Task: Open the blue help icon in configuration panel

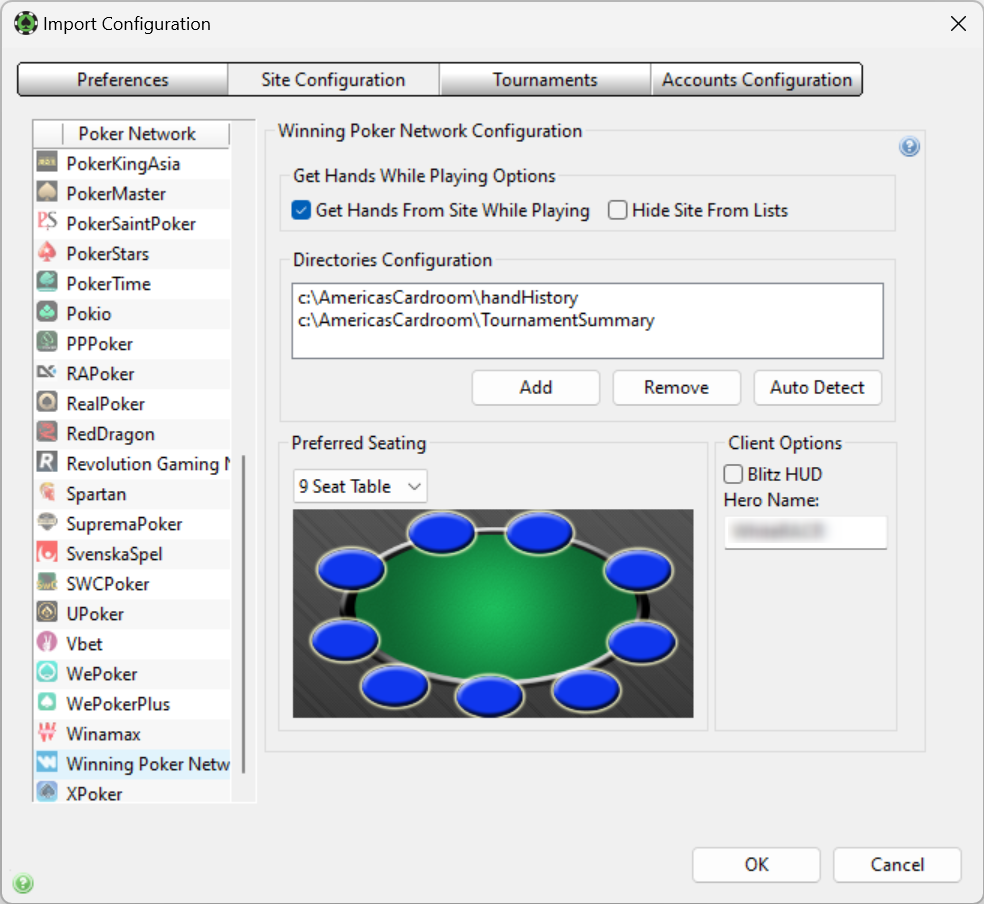Action: pos(909,147)
